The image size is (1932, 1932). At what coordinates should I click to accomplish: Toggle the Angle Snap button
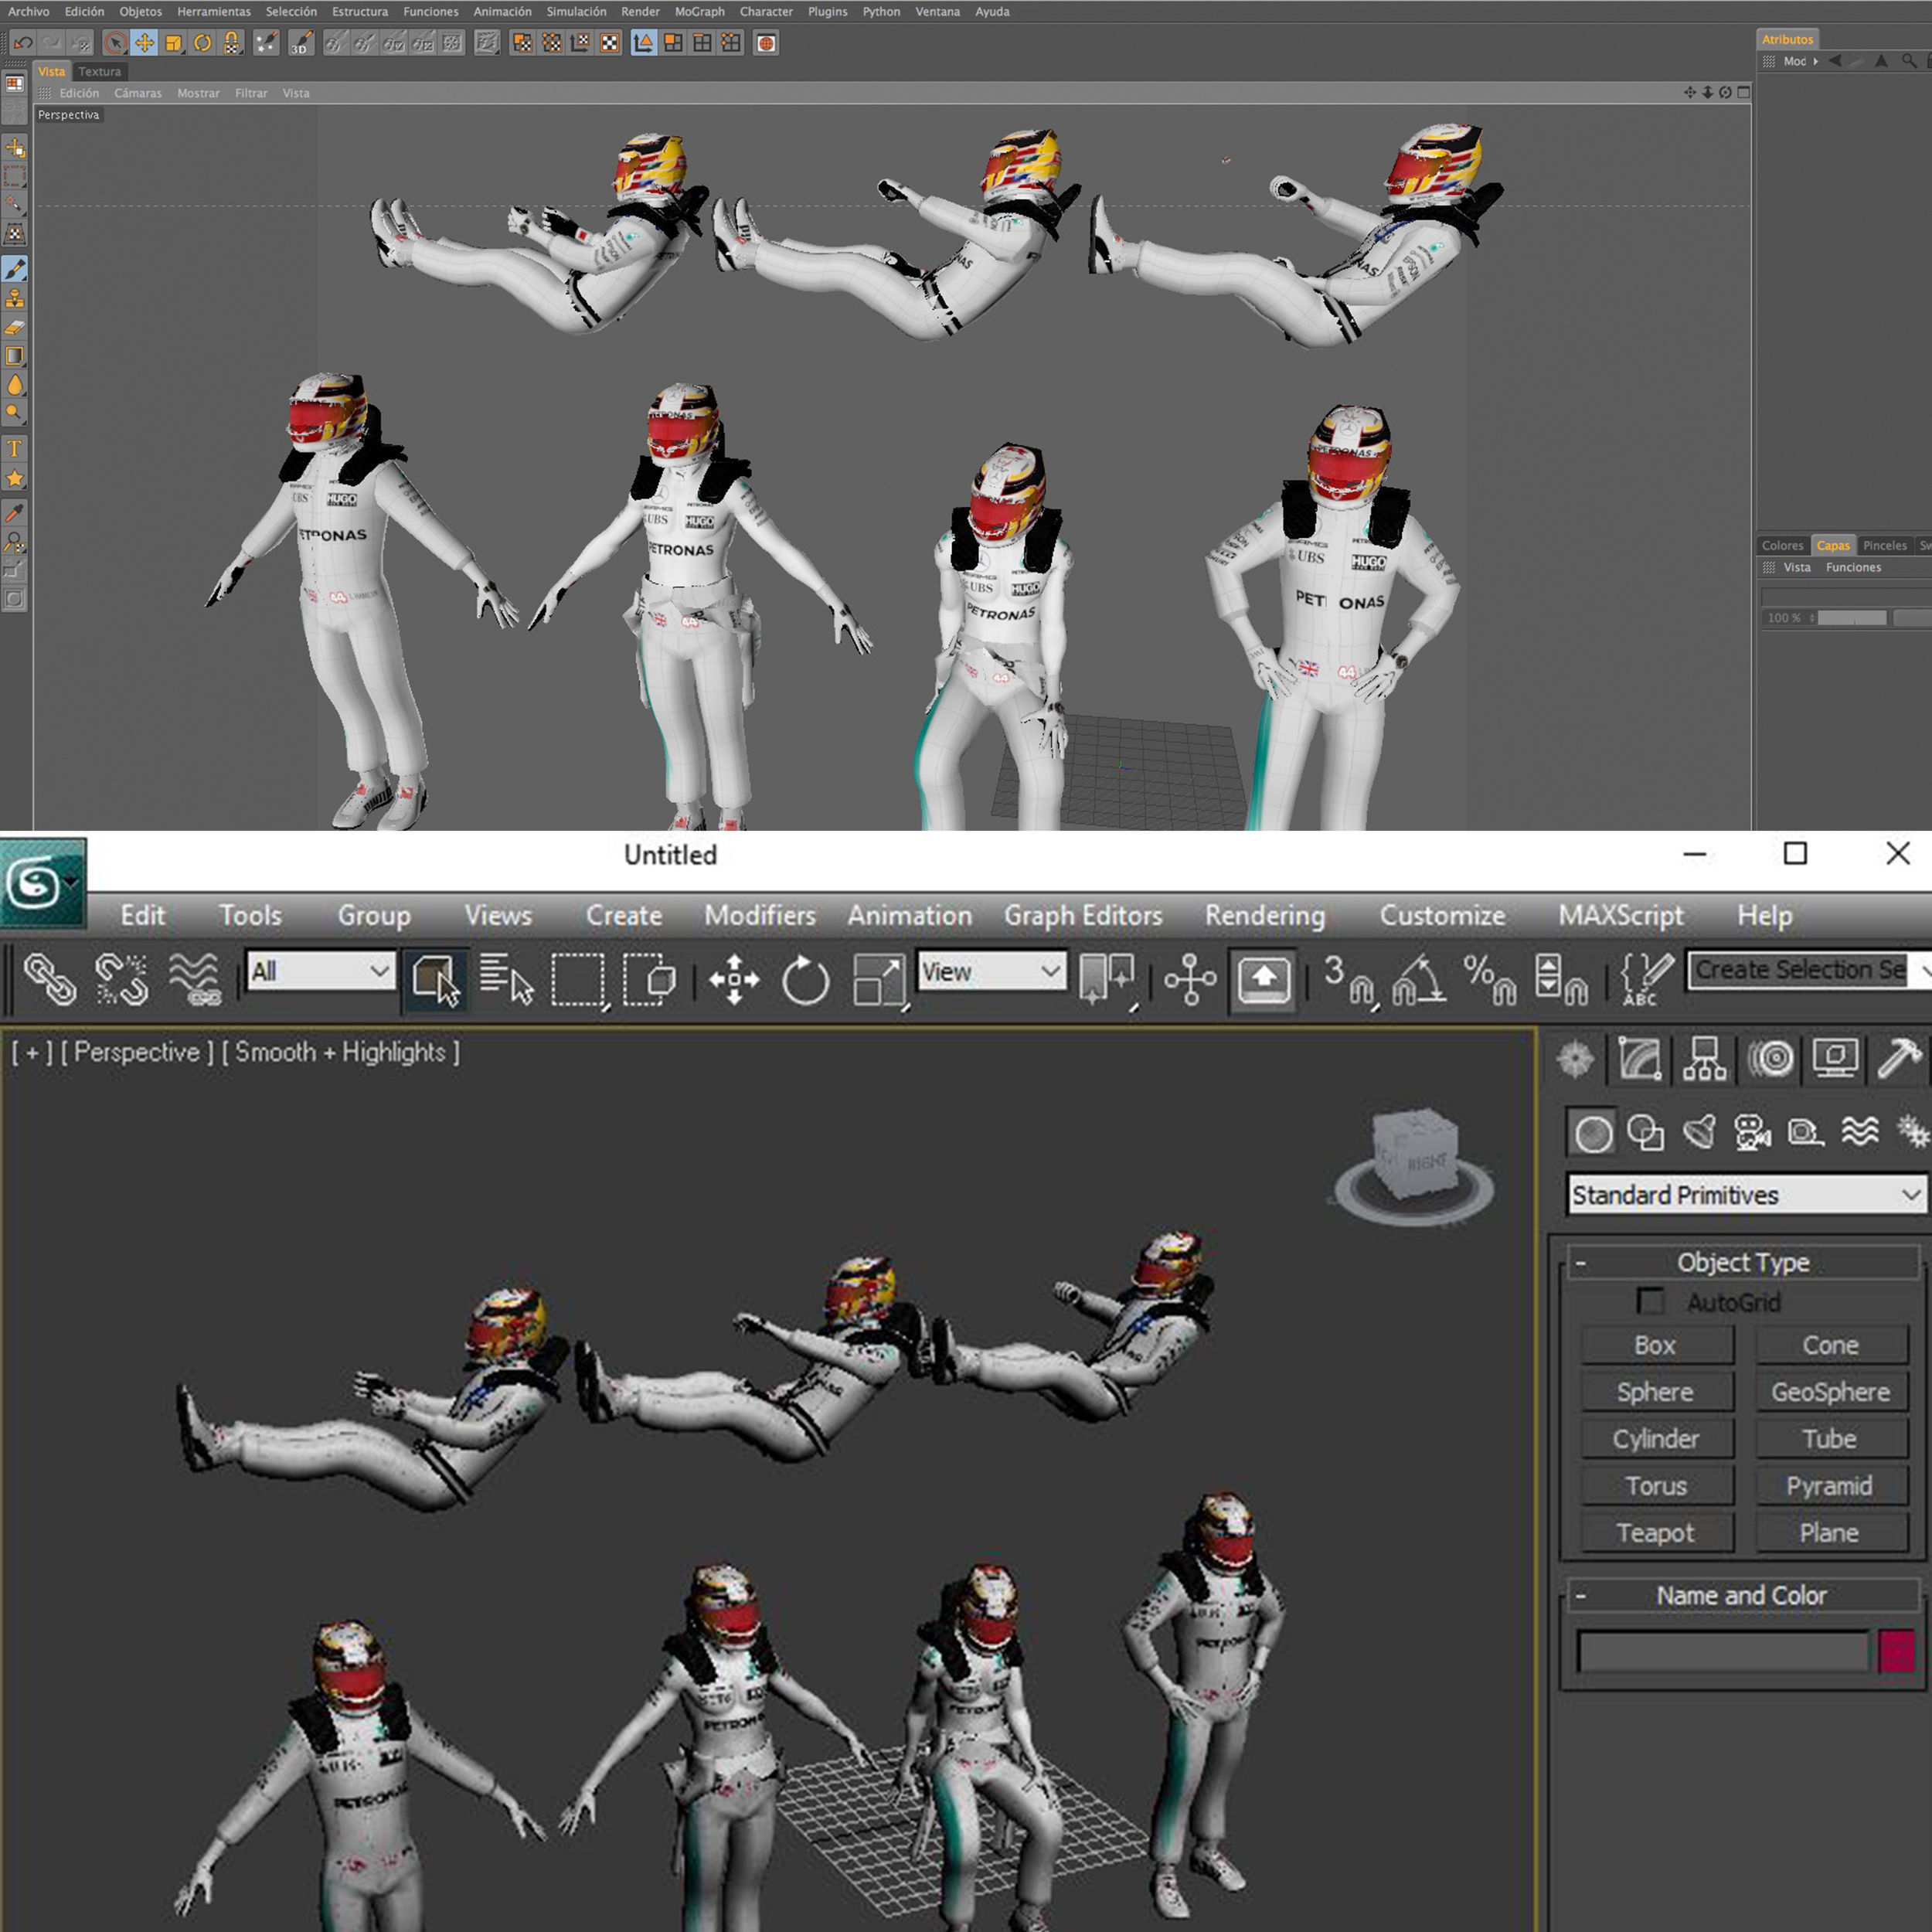pyautogui.click(x=1418, y=979)
